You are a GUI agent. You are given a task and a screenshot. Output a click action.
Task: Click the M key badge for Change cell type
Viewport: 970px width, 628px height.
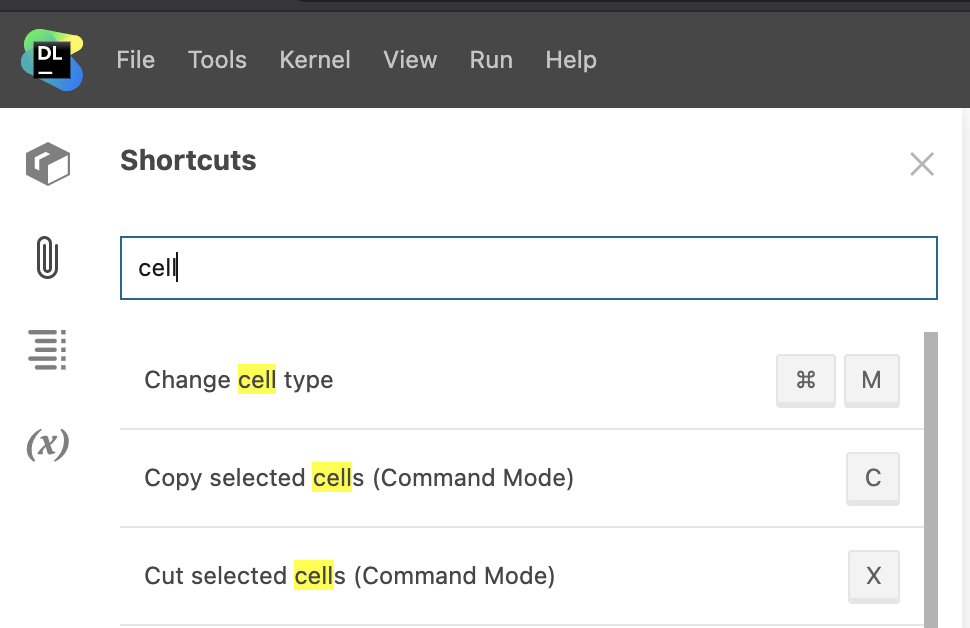871,380
